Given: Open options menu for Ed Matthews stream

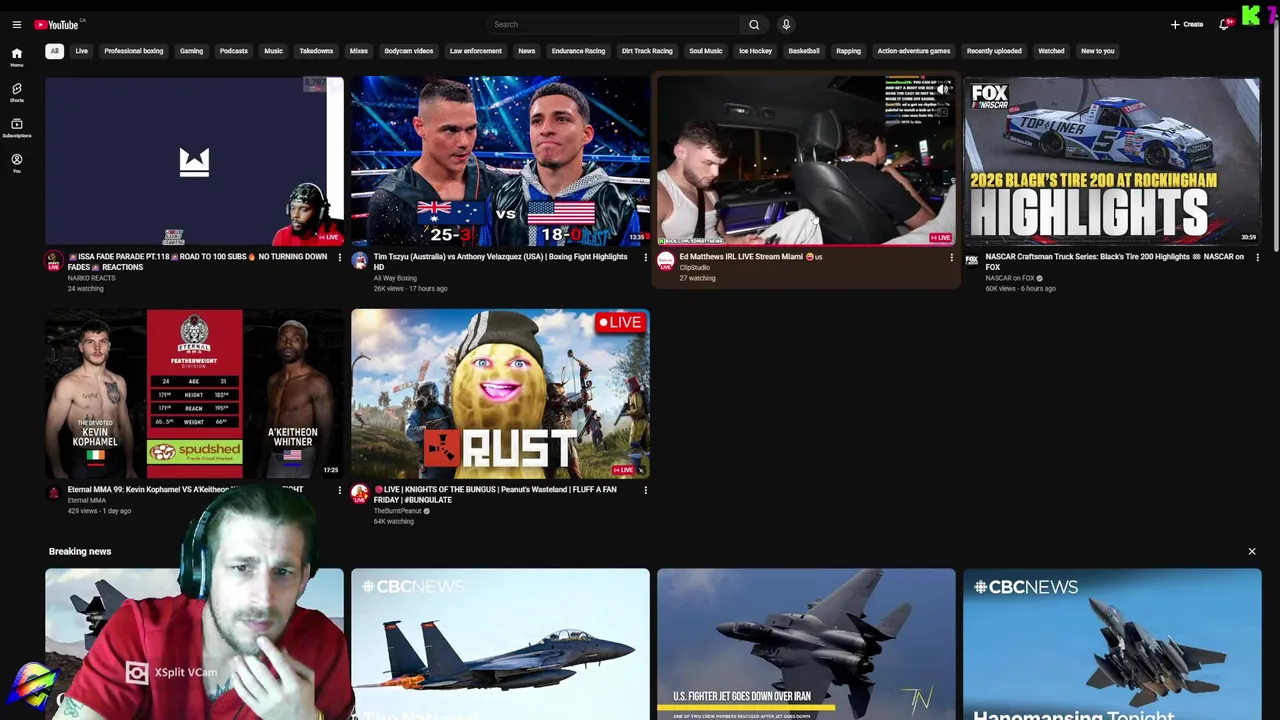Looking at the screenshot, I should tap(951, 257).
